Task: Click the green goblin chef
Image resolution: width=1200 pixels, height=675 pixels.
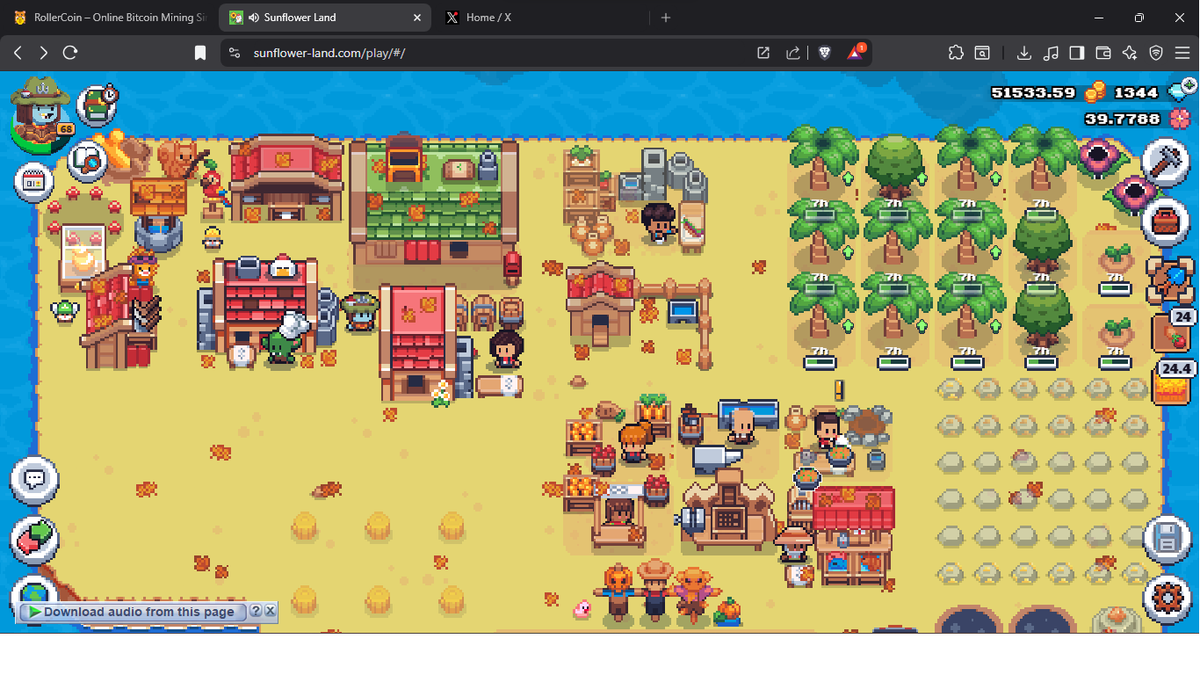Action: 282,340
